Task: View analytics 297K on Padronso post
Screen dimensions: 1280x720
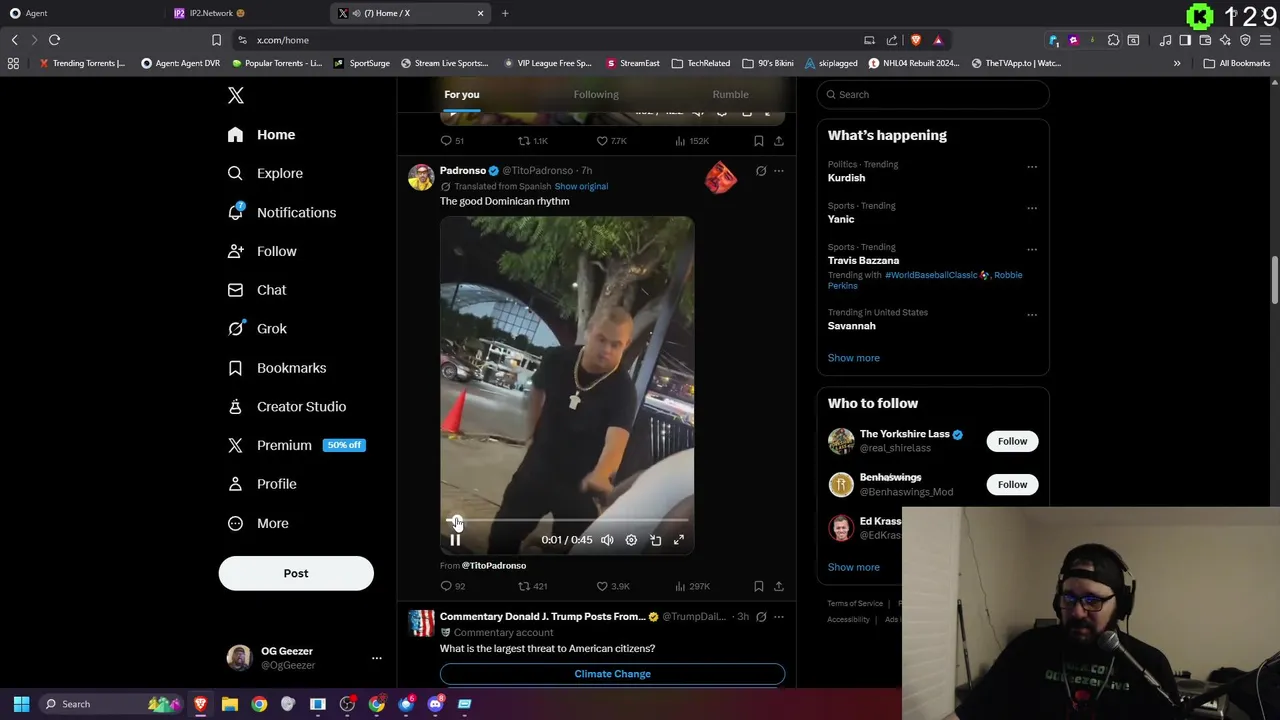Action: [692, 586]
